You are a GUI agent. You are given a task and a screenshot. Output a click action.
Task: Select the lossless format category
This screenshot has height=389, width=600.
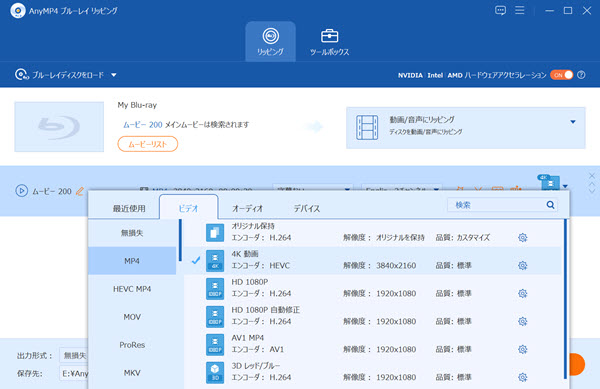[132, 233]
